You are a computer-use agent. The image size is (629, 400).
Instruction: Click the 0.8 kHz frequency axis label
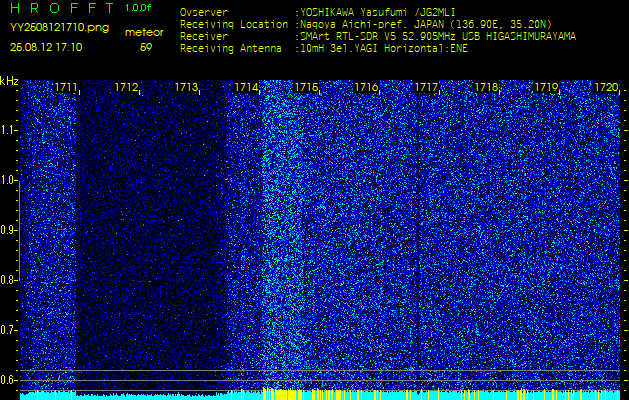point(8,280)
